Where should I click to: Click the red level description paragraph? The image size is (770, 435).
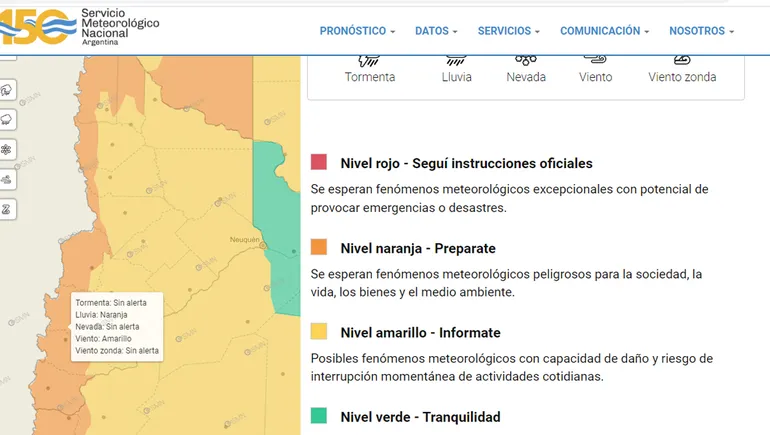click(509, 198)
